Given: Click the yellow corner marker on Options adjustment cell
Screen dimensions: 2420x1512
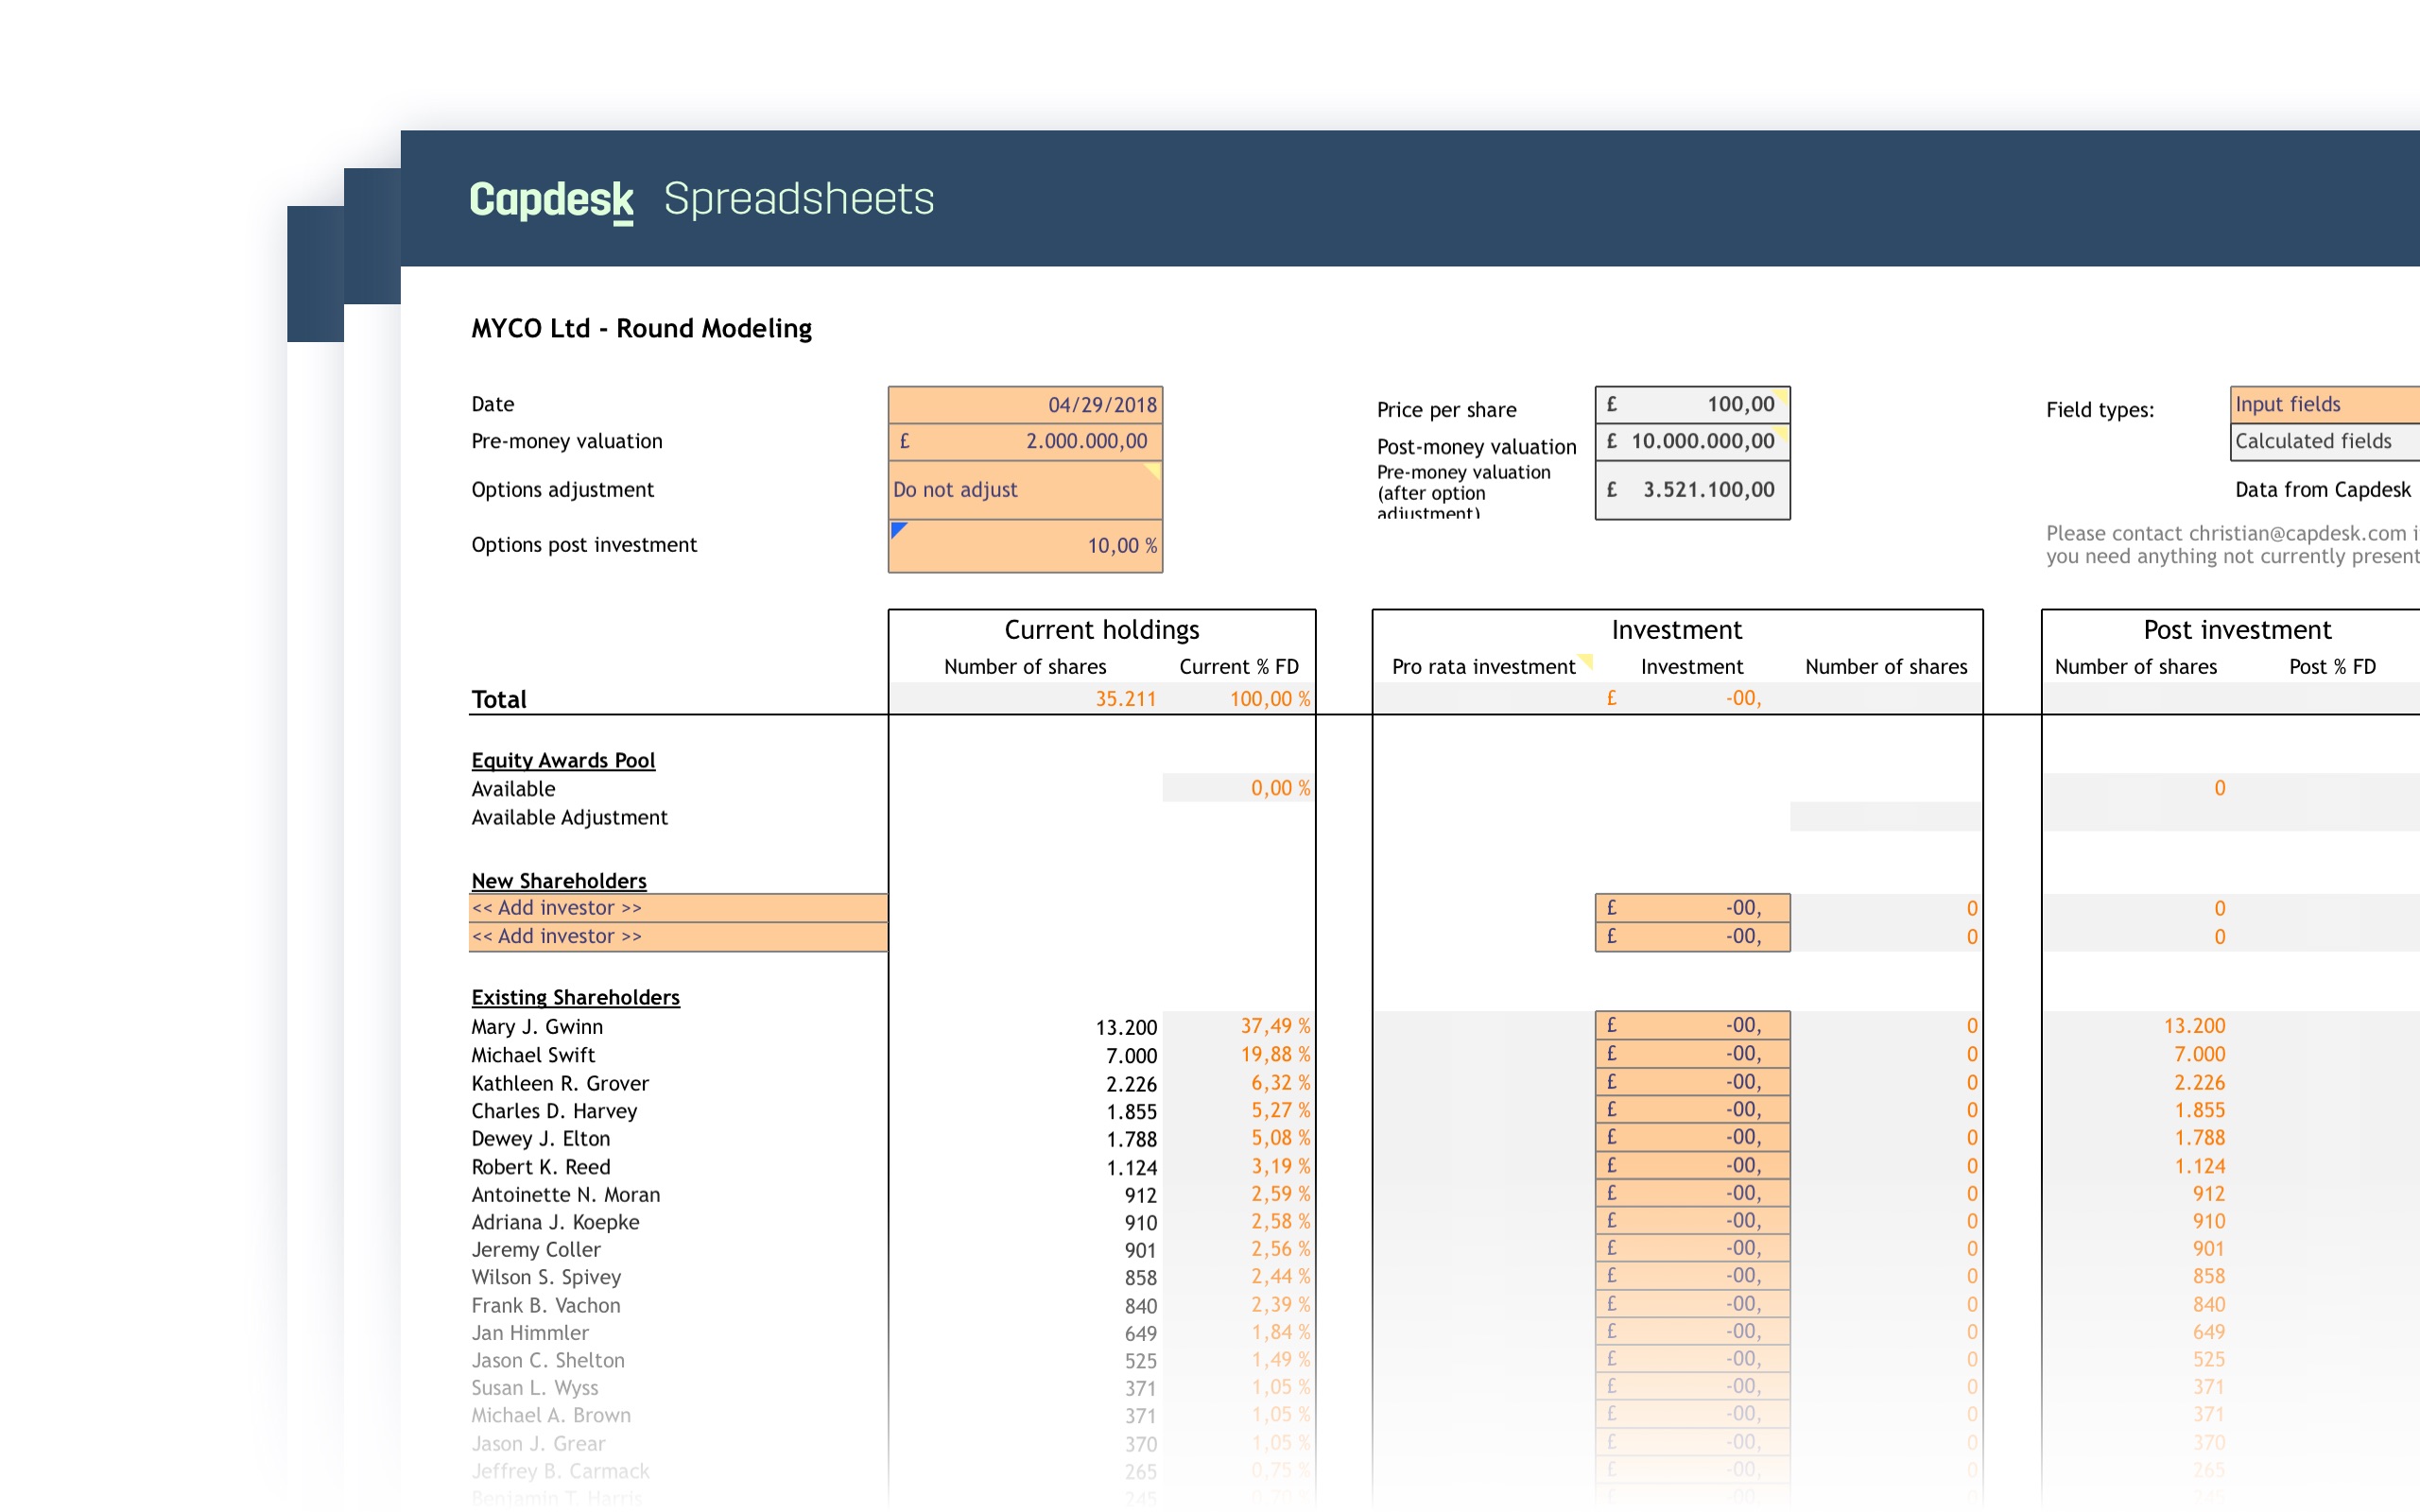Looking at the screenshot, I should [1152, 469].
